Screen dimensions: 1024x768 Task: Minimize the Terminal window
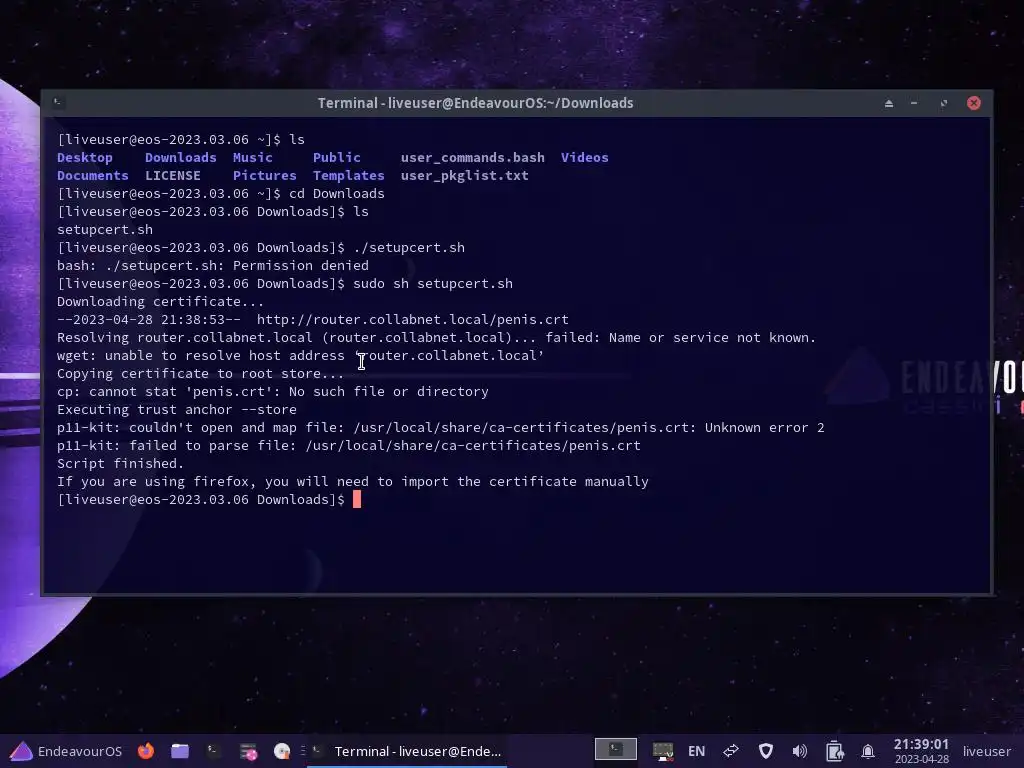(914, 103)
